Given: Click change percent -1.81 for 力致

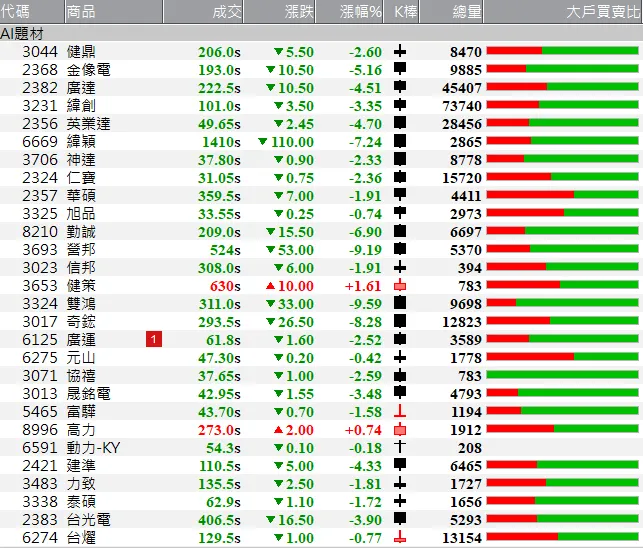Looking at the screenshot, I should (365, 484).
